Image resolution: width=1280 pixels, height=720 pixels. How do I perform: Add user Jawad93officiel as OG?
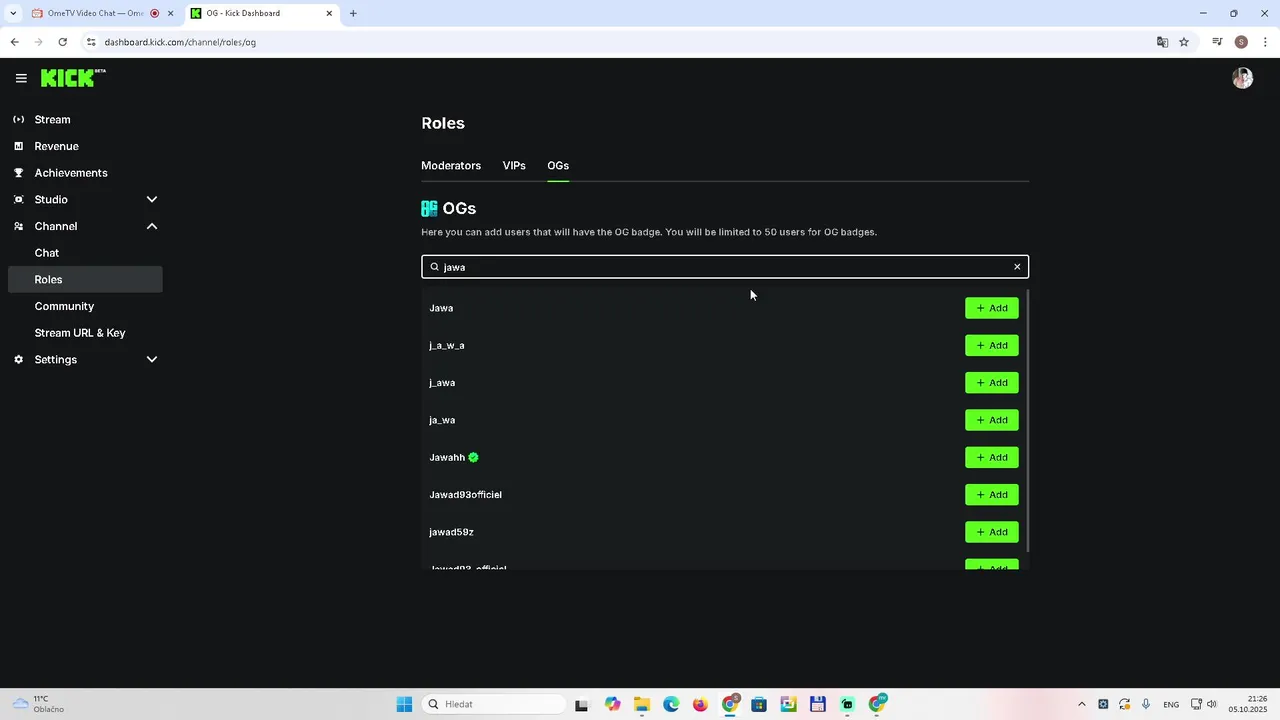tap(992, 495)
